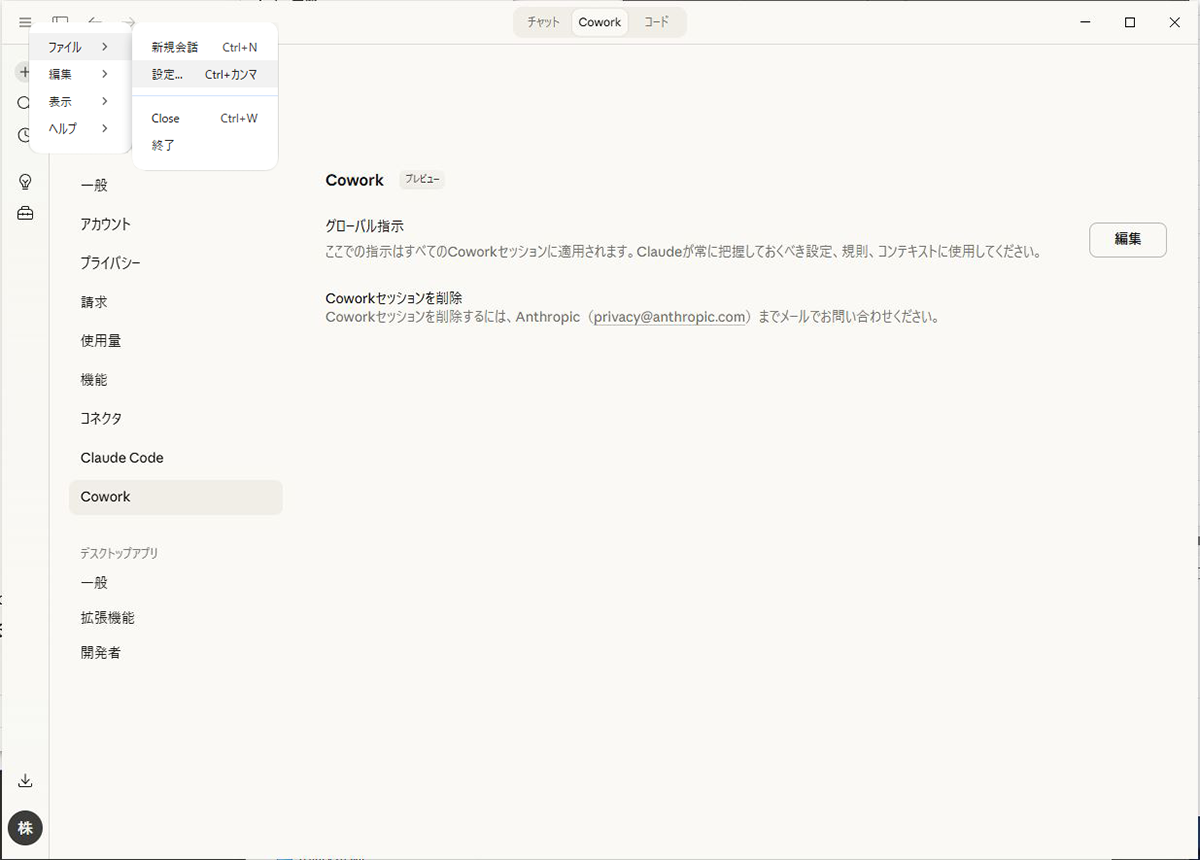
Task: Open the toolbox icon in the sidebar
Action: pos(25,213)
